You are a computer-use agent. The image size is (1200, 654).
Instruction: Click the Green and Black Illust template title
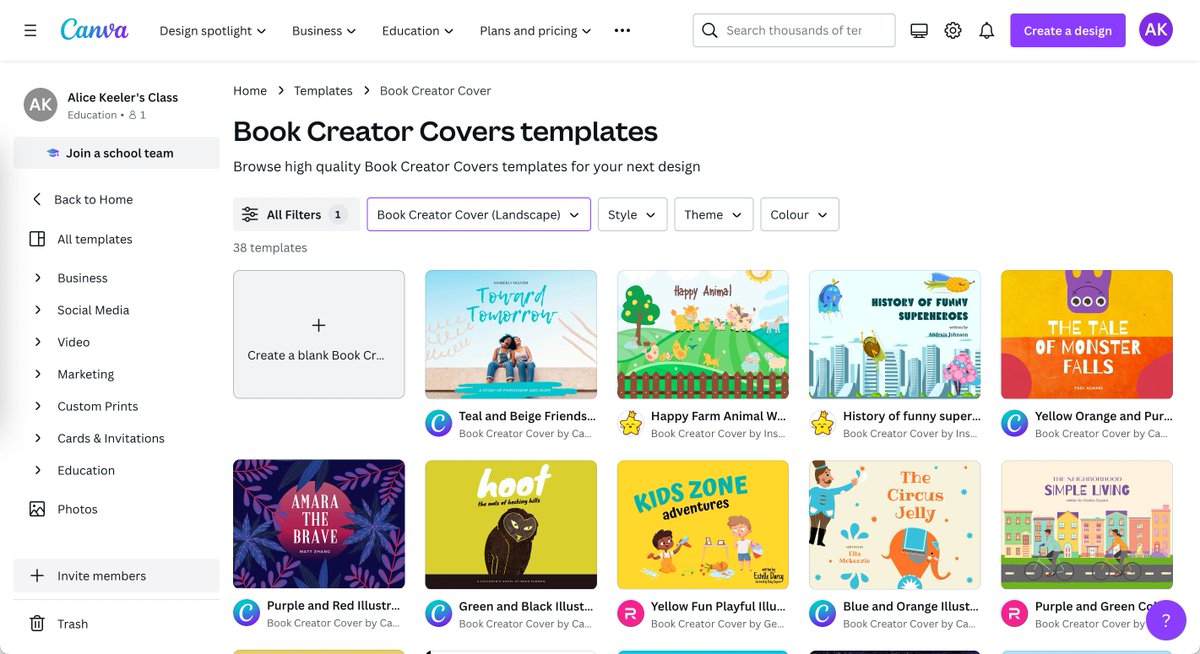[527, 606]
